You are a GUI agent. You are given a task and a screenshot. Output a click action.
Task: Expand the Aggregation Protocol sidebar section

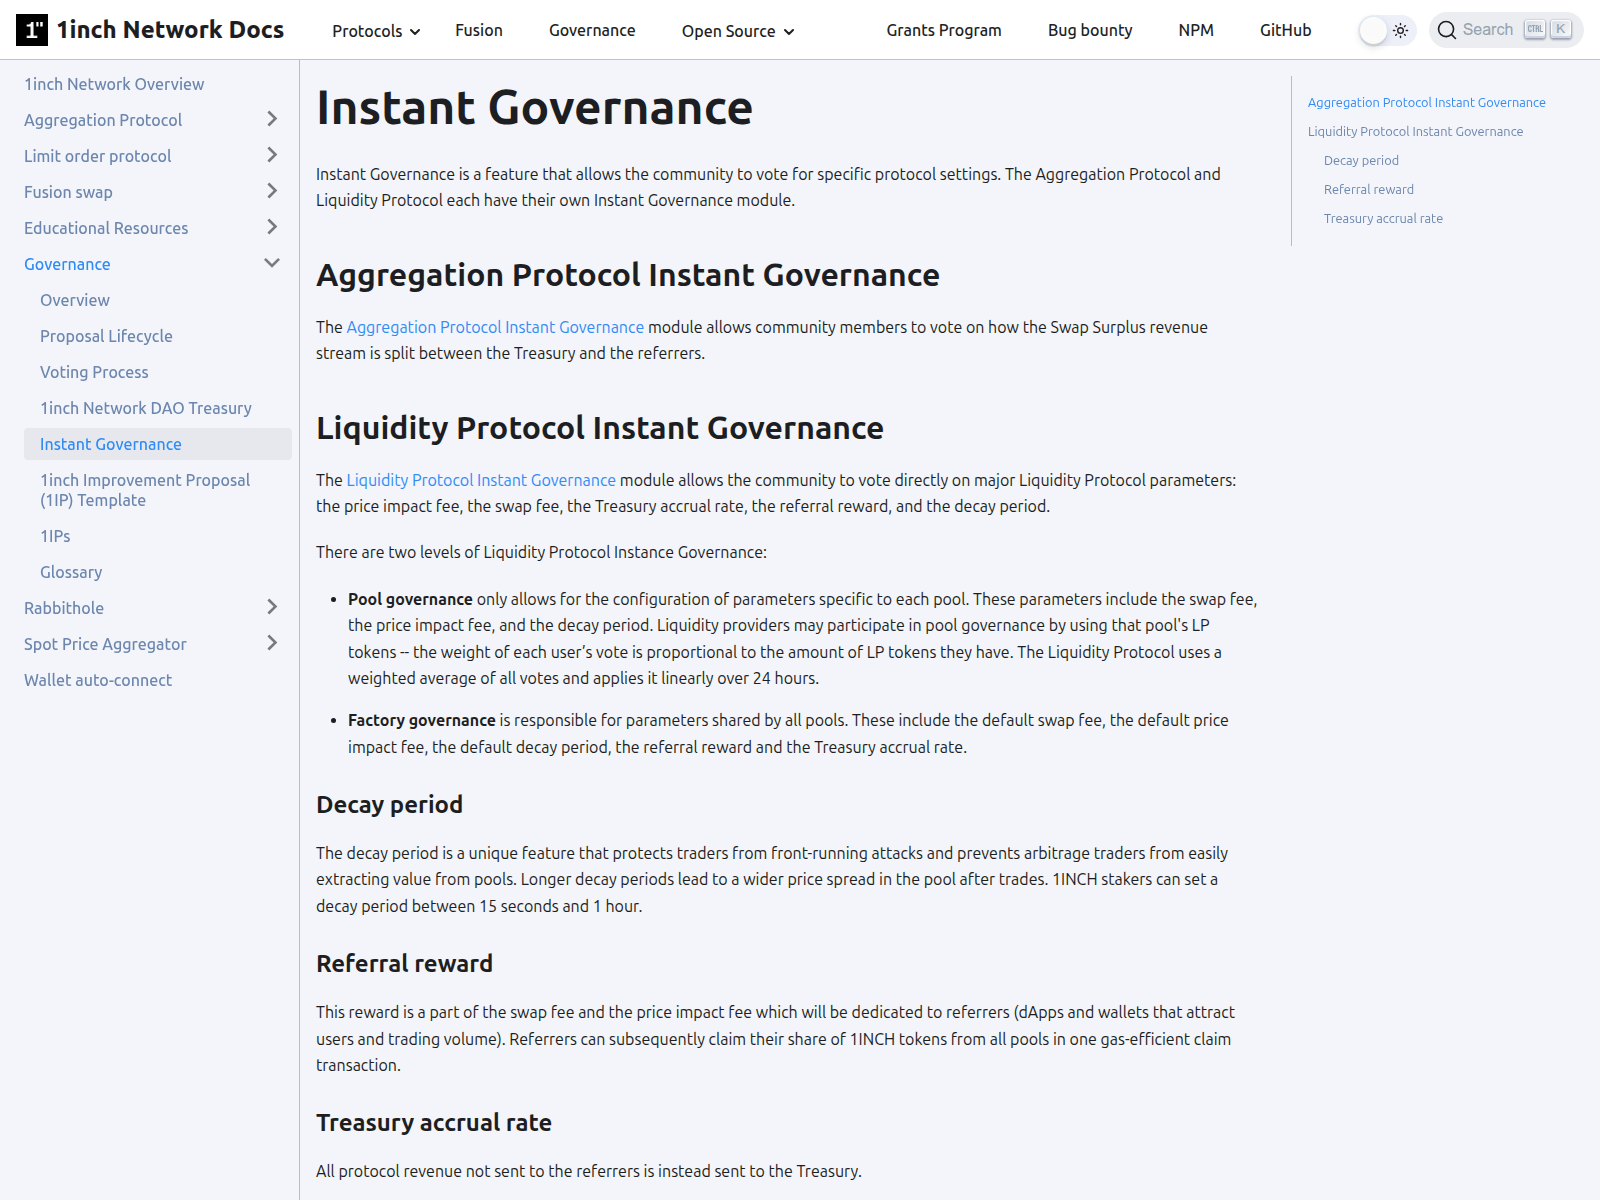[x=272, y=120]
